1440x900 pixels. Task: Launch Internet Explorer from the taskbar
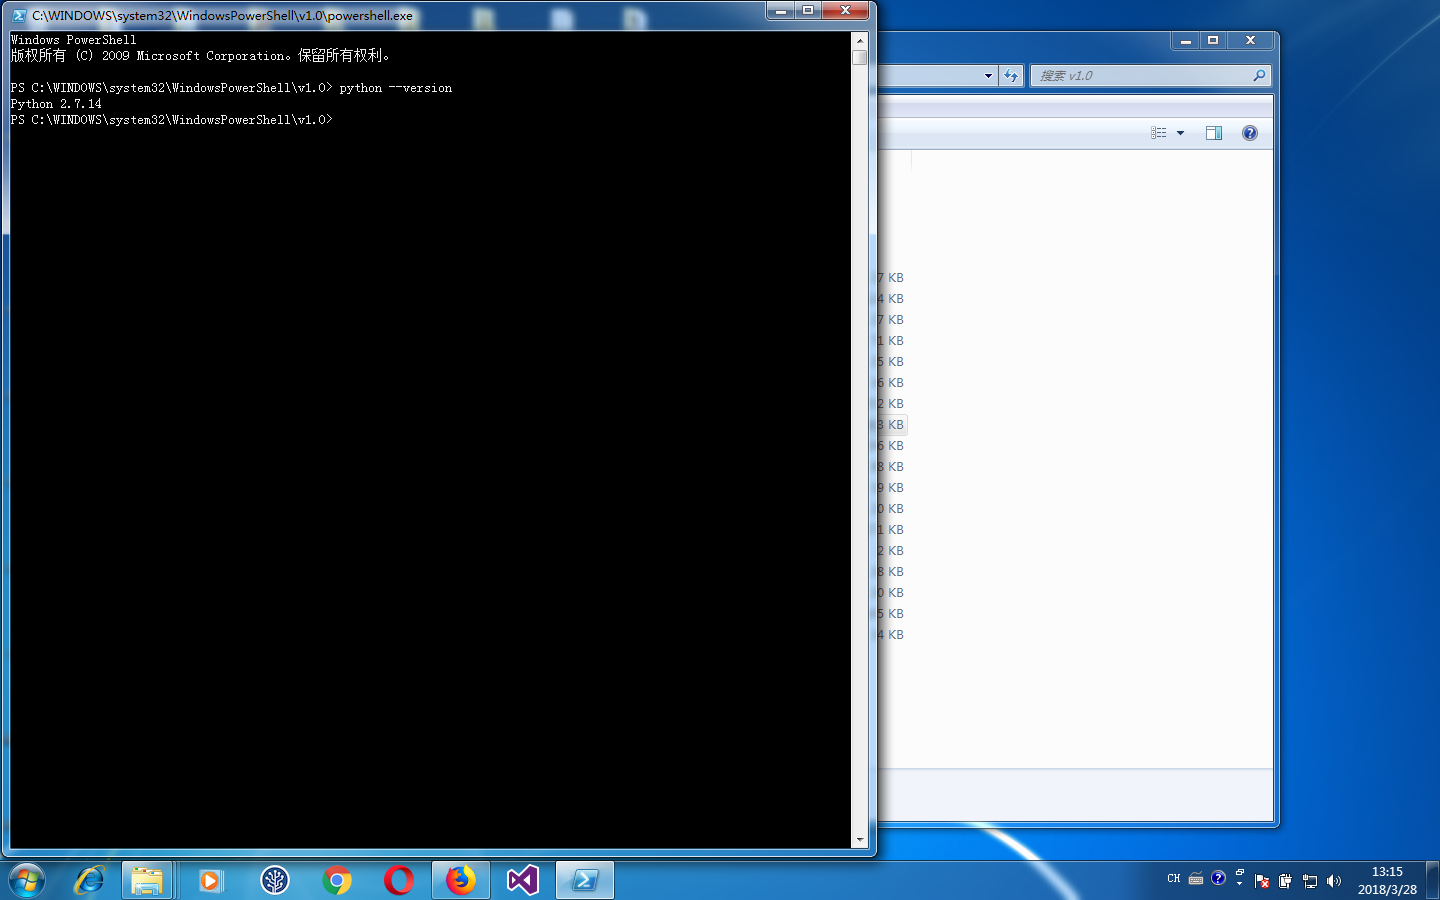coord(90,880)
